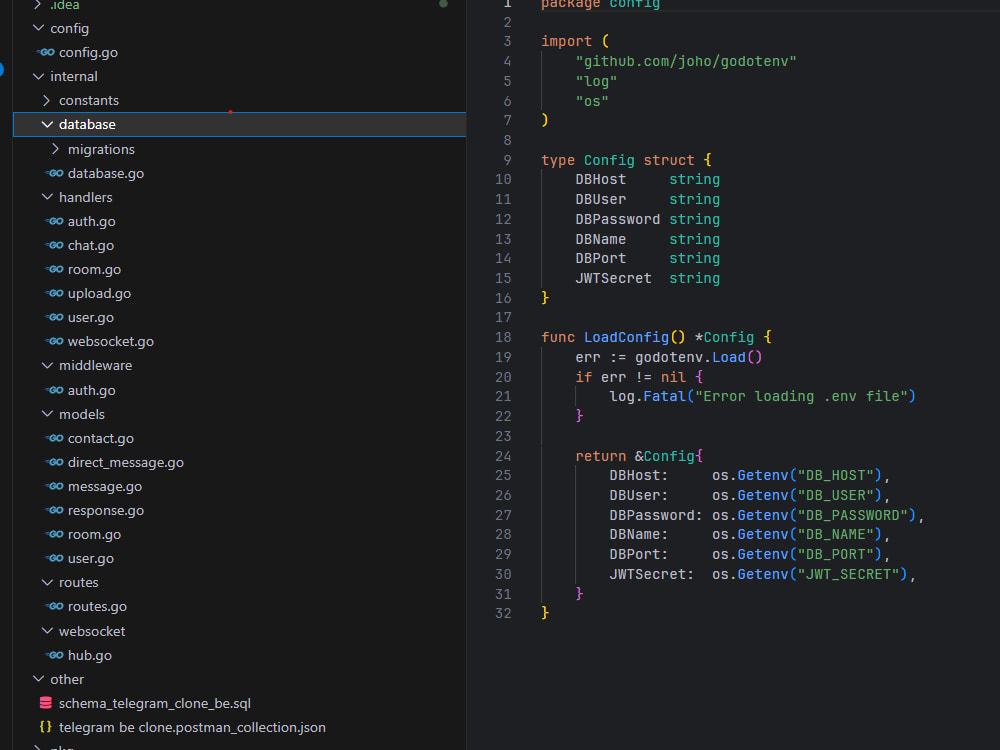Image resolution: width=1000 pixels, height=750 pixels.
Task: Open contact.go model file
Action: point(101,439)
